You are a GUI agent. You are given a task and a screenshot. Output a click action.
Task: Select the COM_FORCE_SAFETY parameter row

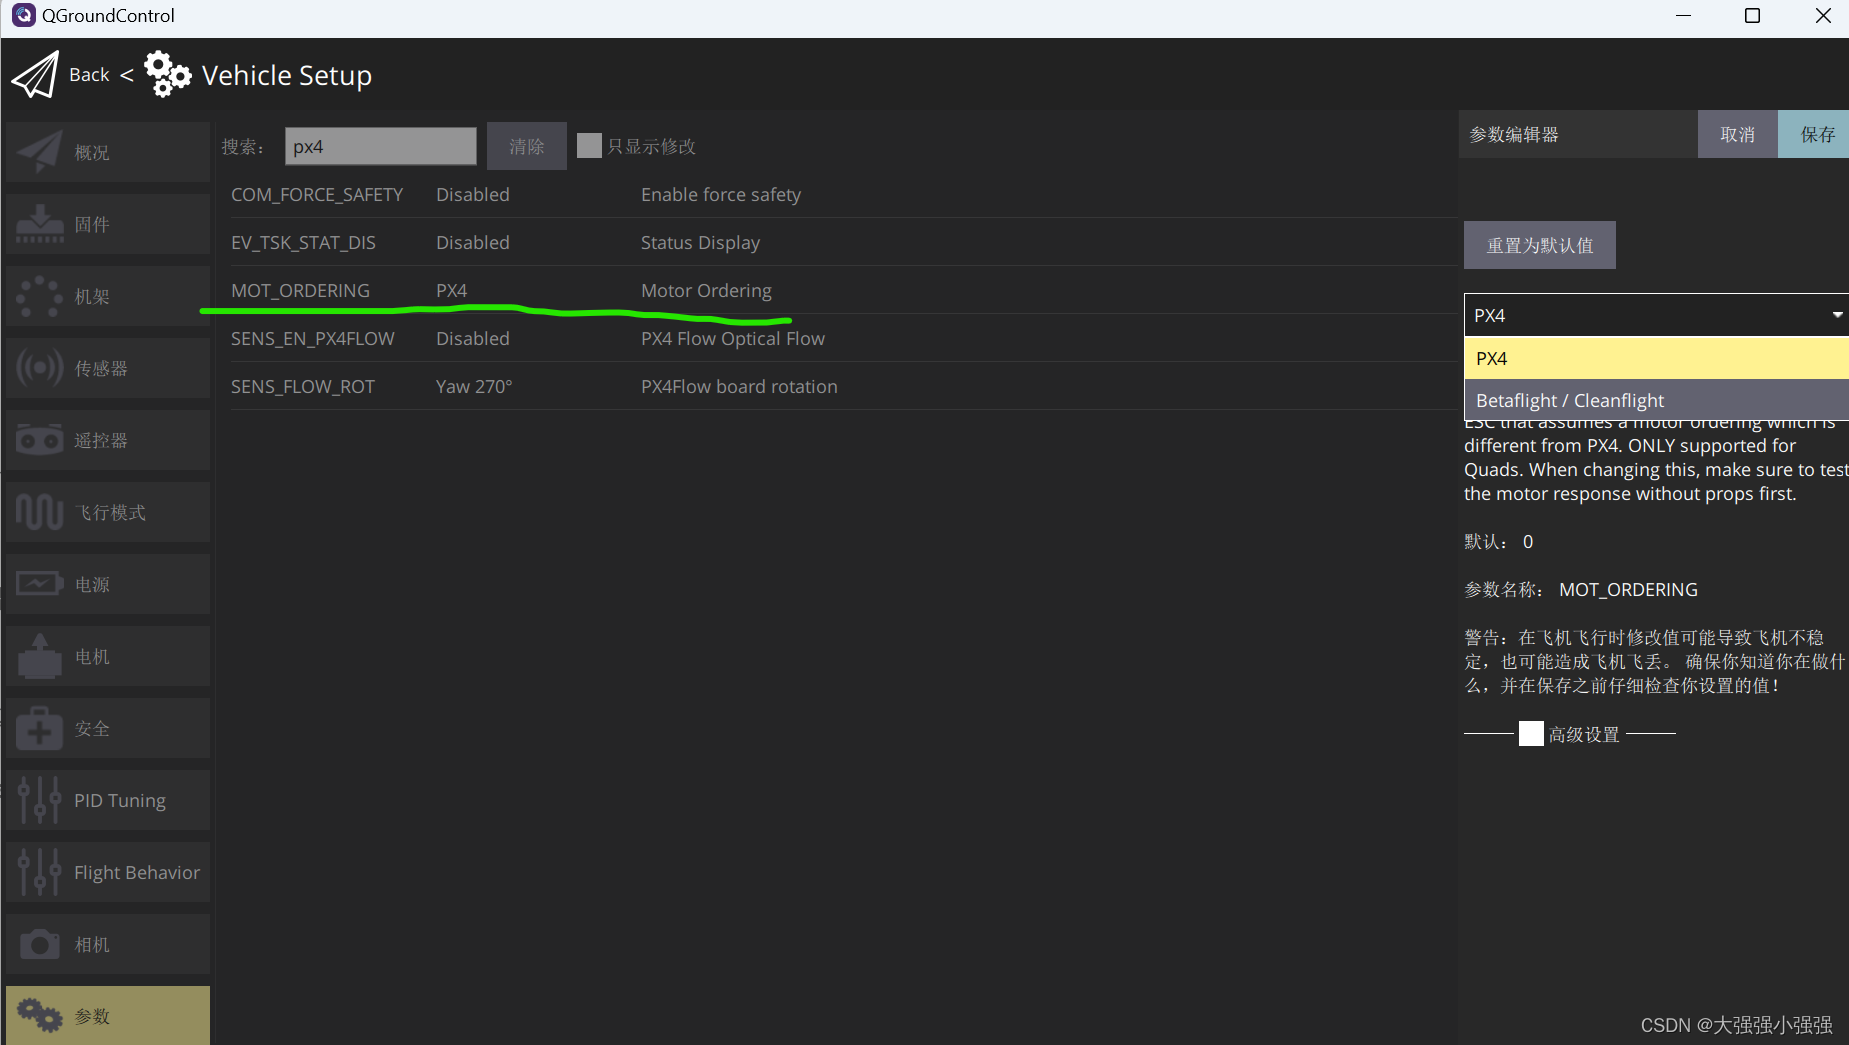[x=844, y=194]
